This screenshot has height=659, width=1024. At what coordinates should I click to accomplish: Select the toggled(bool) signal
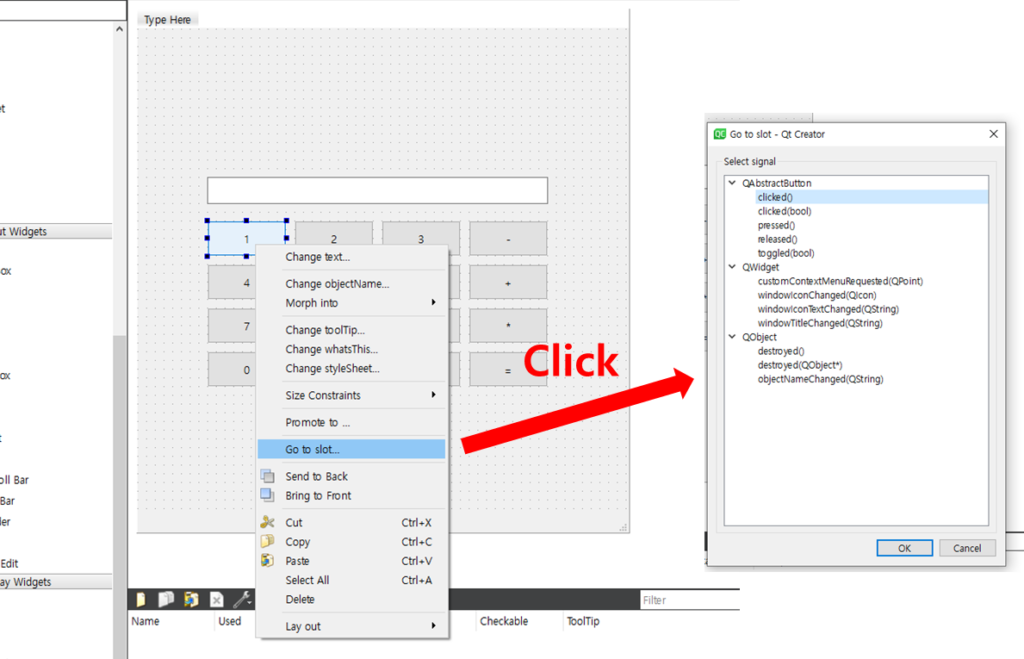786,254
